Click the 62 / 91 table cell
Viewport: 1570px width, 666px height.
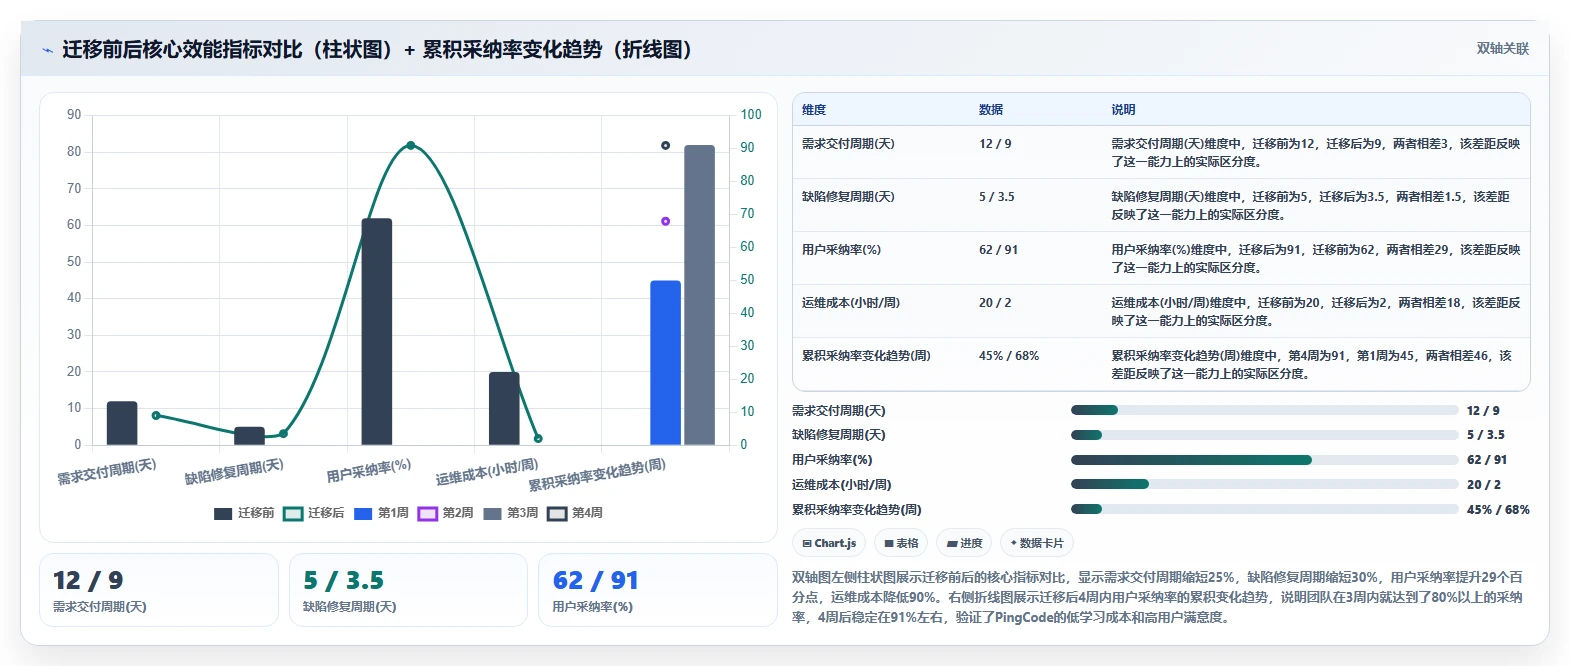998,250
